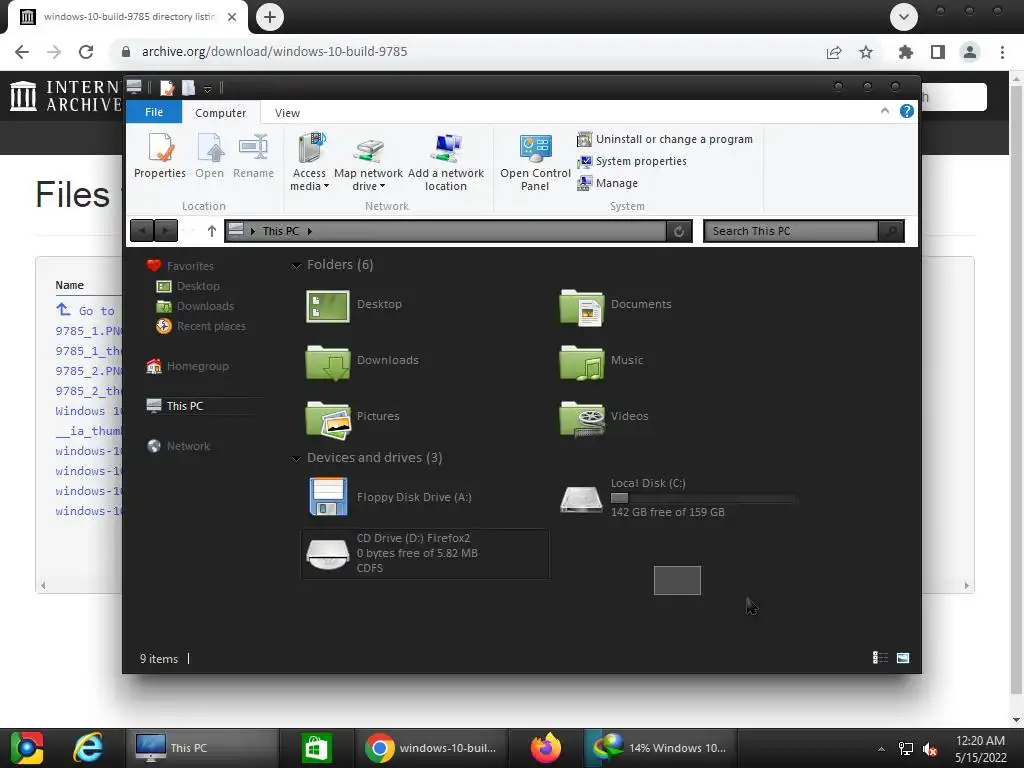Open the File tab in Explorer

pyautogui.click(x=153, y=112)
